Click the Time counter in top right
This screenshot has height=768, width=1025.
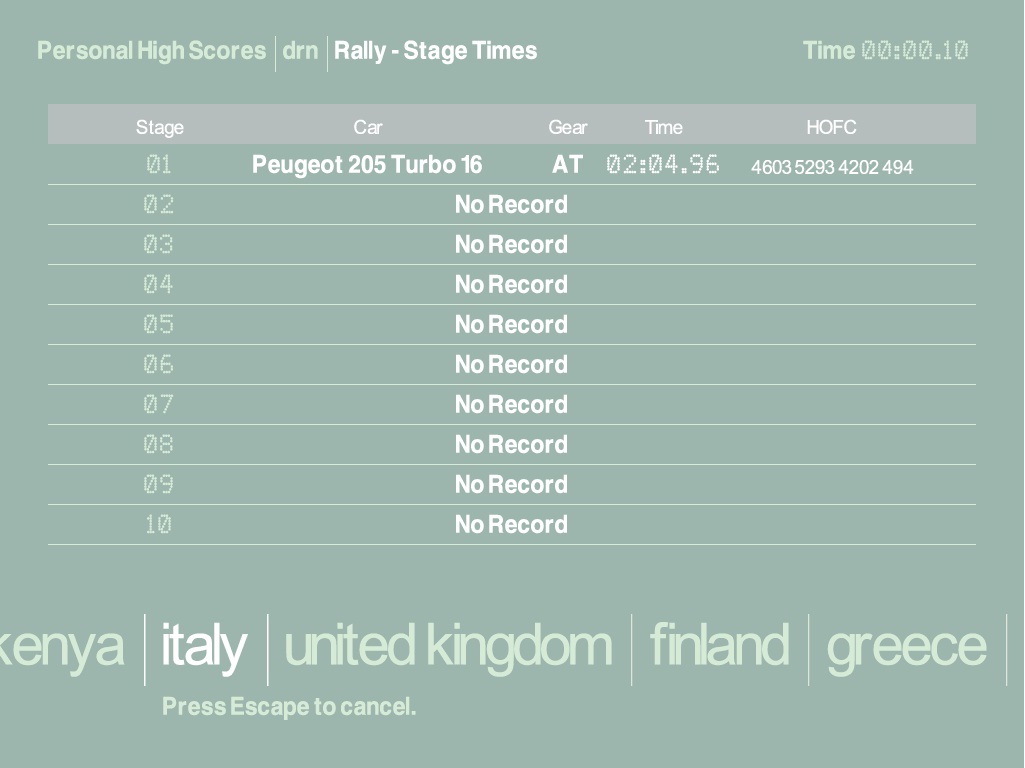(x=885, y=51)
